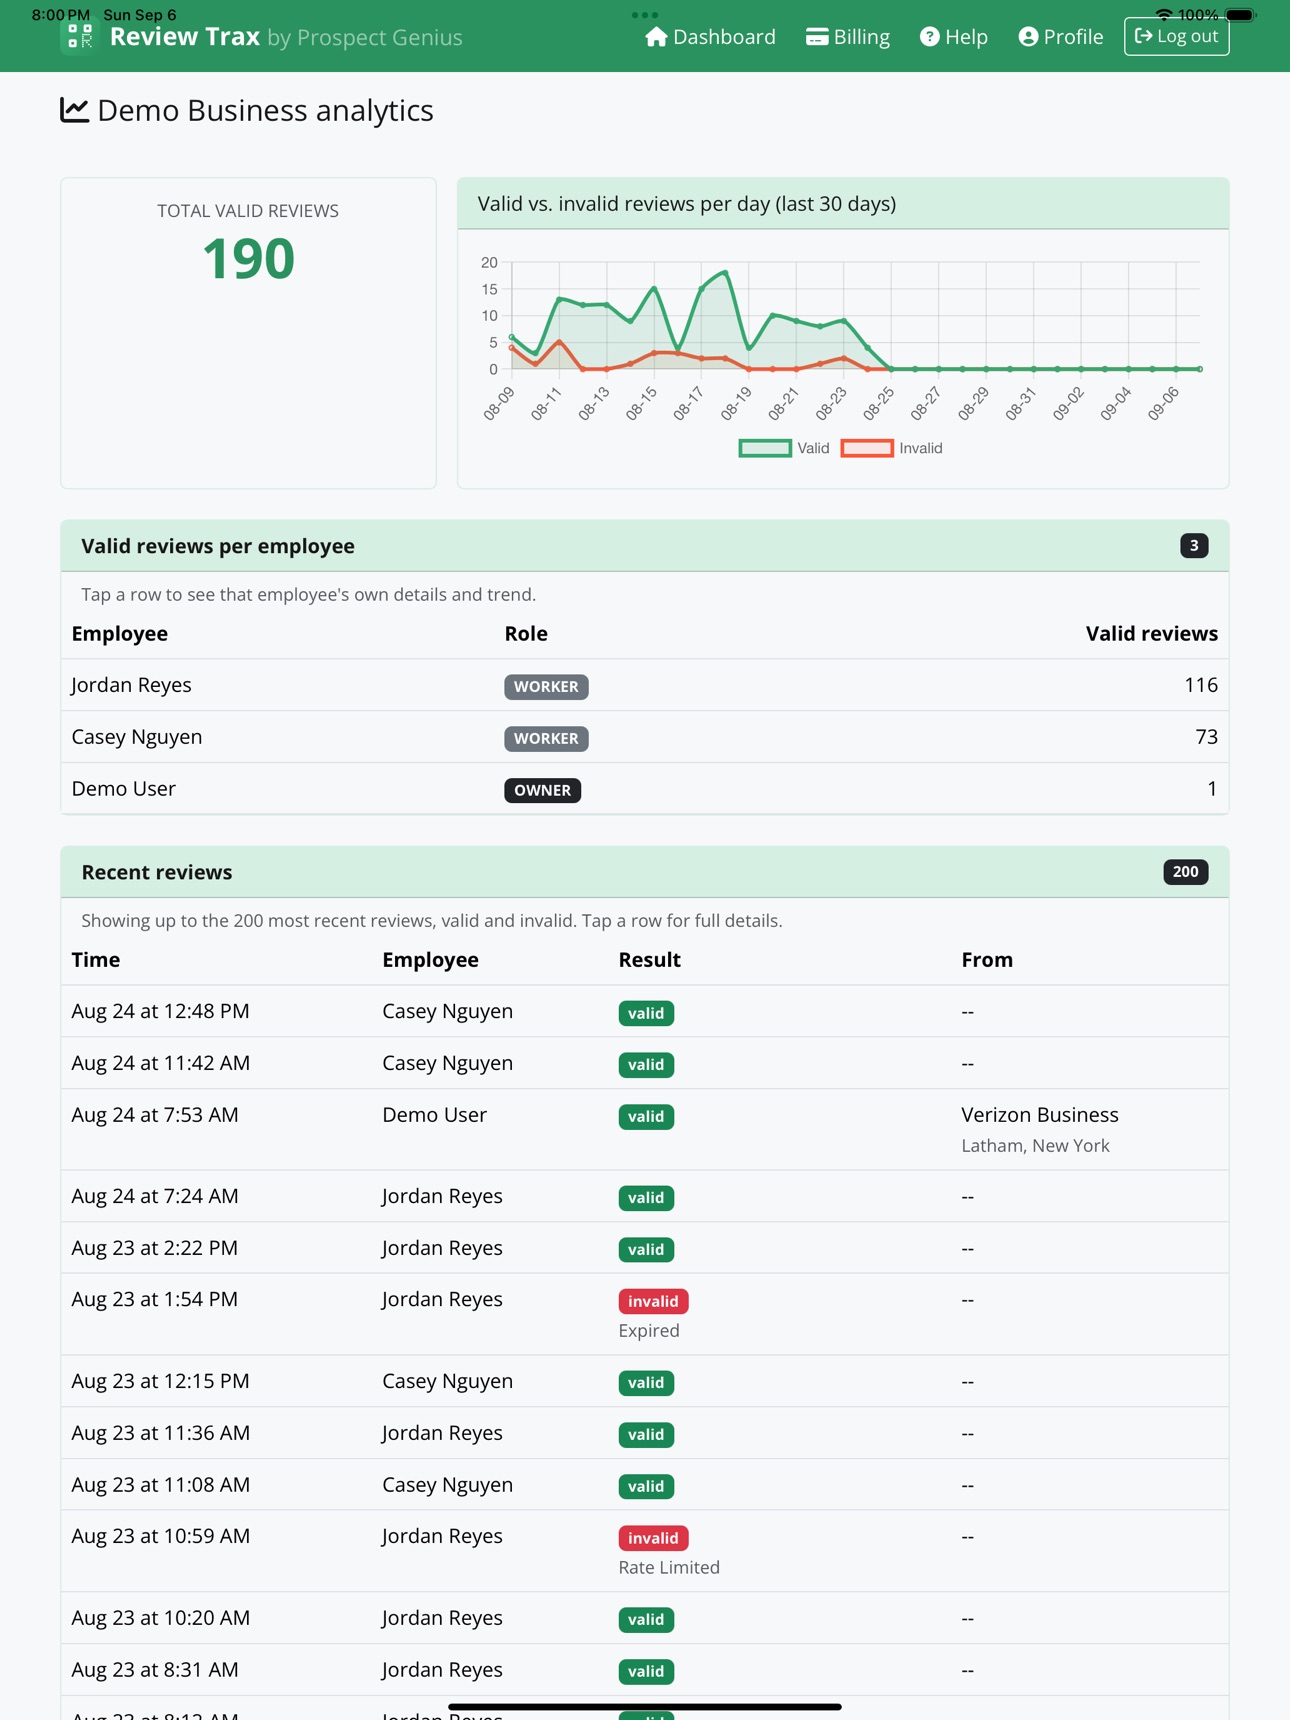
Task: Open review from Aug 23 at 8:31 AM
Action: (x=645, y=1670)
